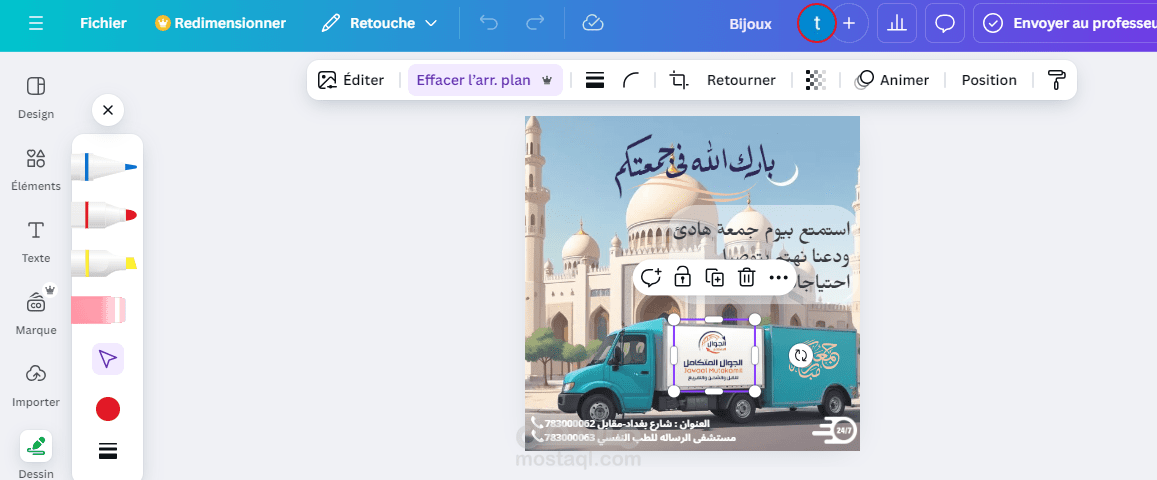Click Redimensionner with crown icon

click(x=221, y=24)
